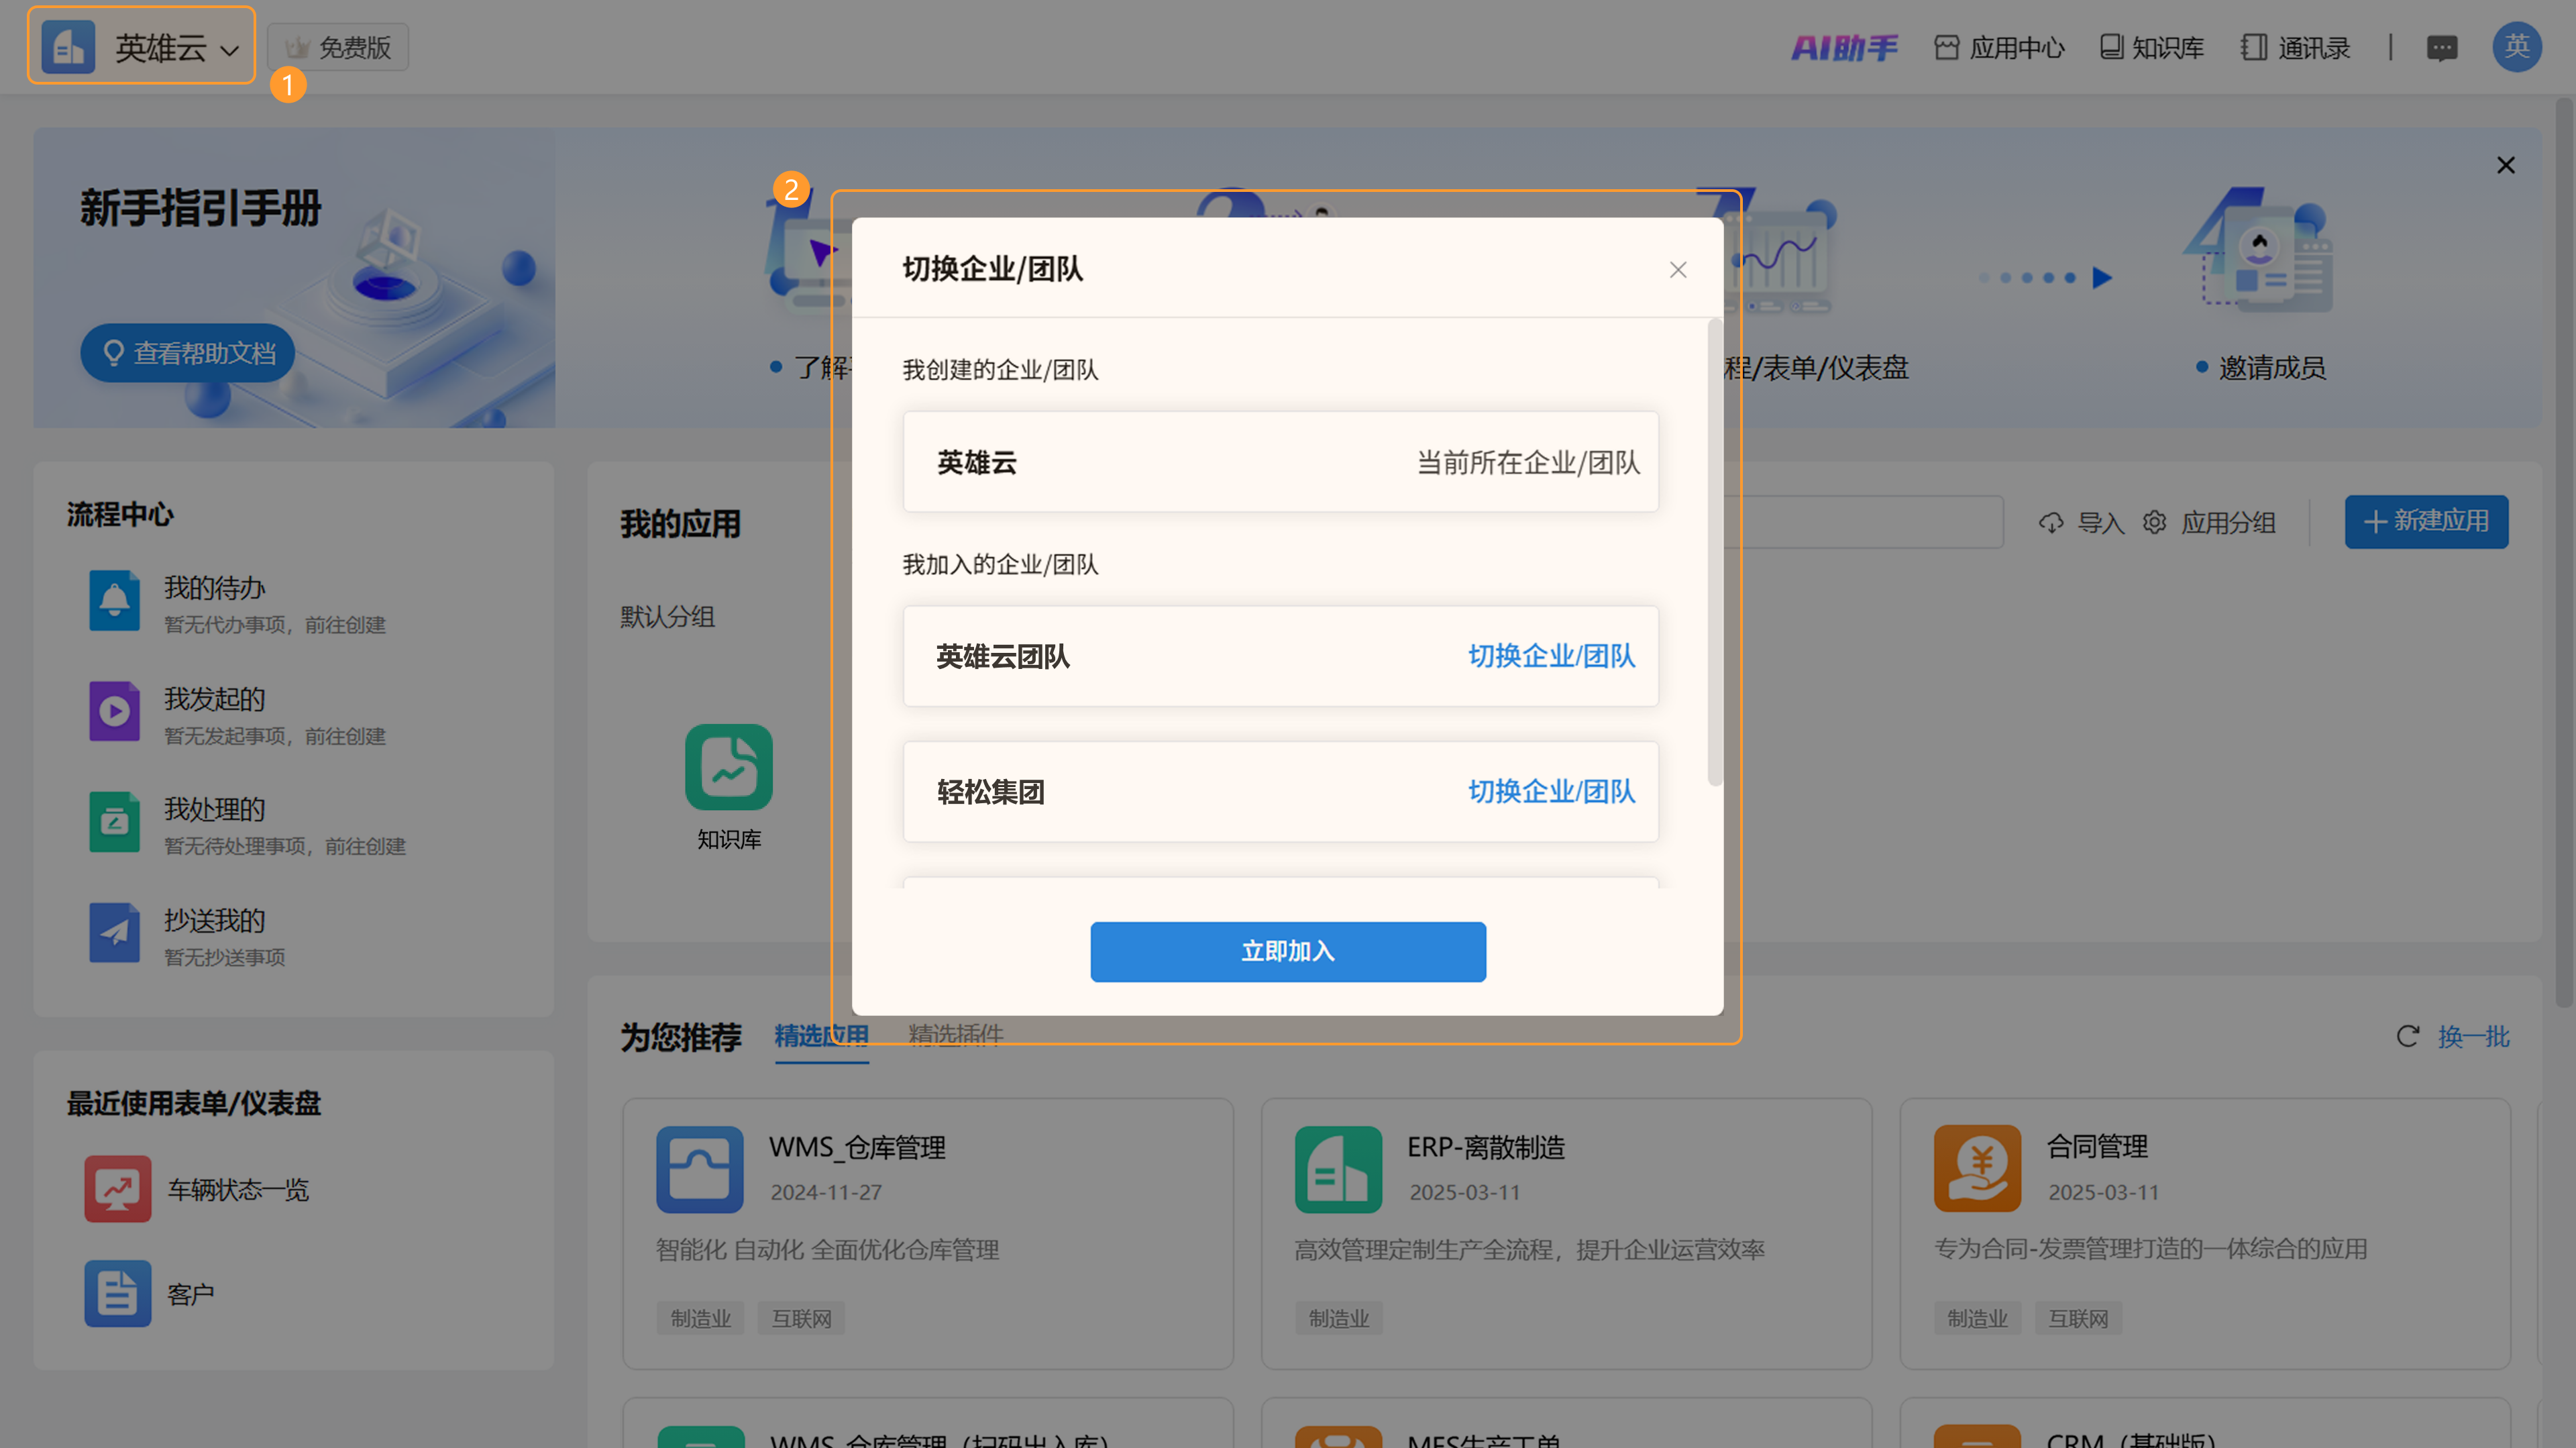Image resolution: width=2576 pixels, height=1448 pixels.
Task: Open the messages chat bubble icon
Action: coord(2442,47)
